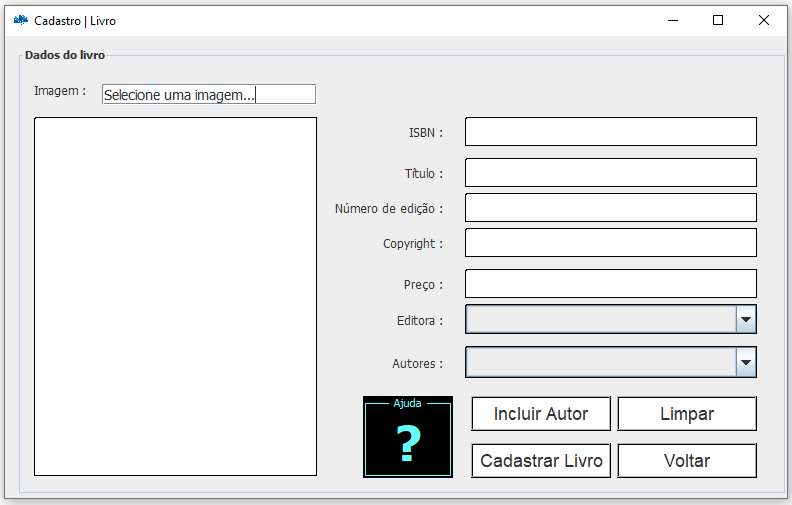The height and width of the screenshot is (505, 792).
Task: Click the Copyright label
Action: (413, 244)
